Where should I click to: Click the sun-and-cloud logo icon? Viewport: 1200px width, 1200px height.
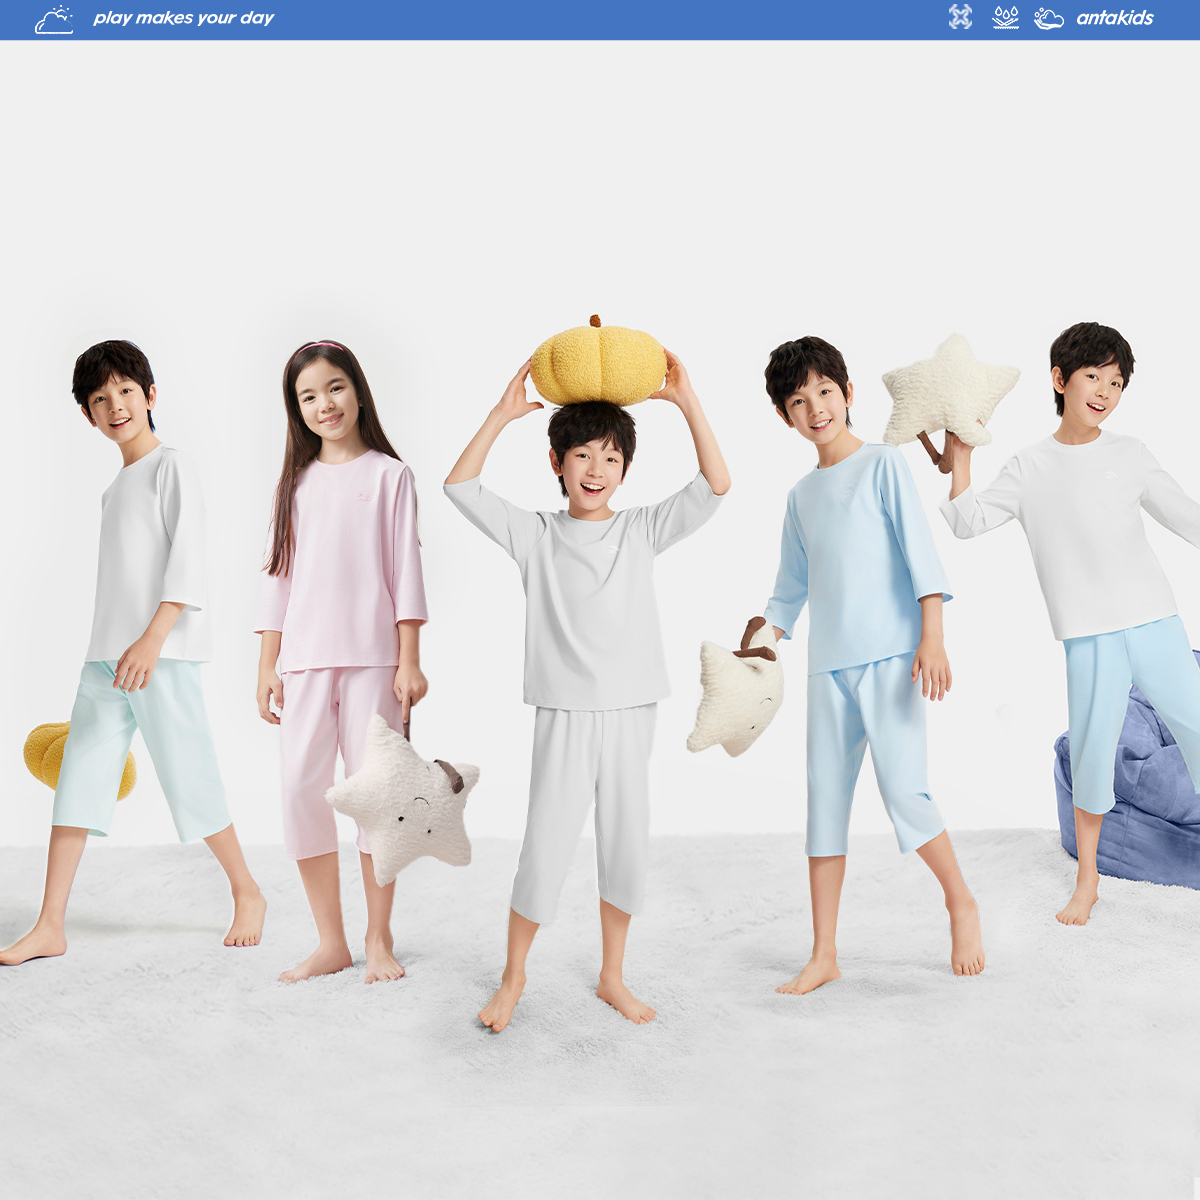pos(54,19)
